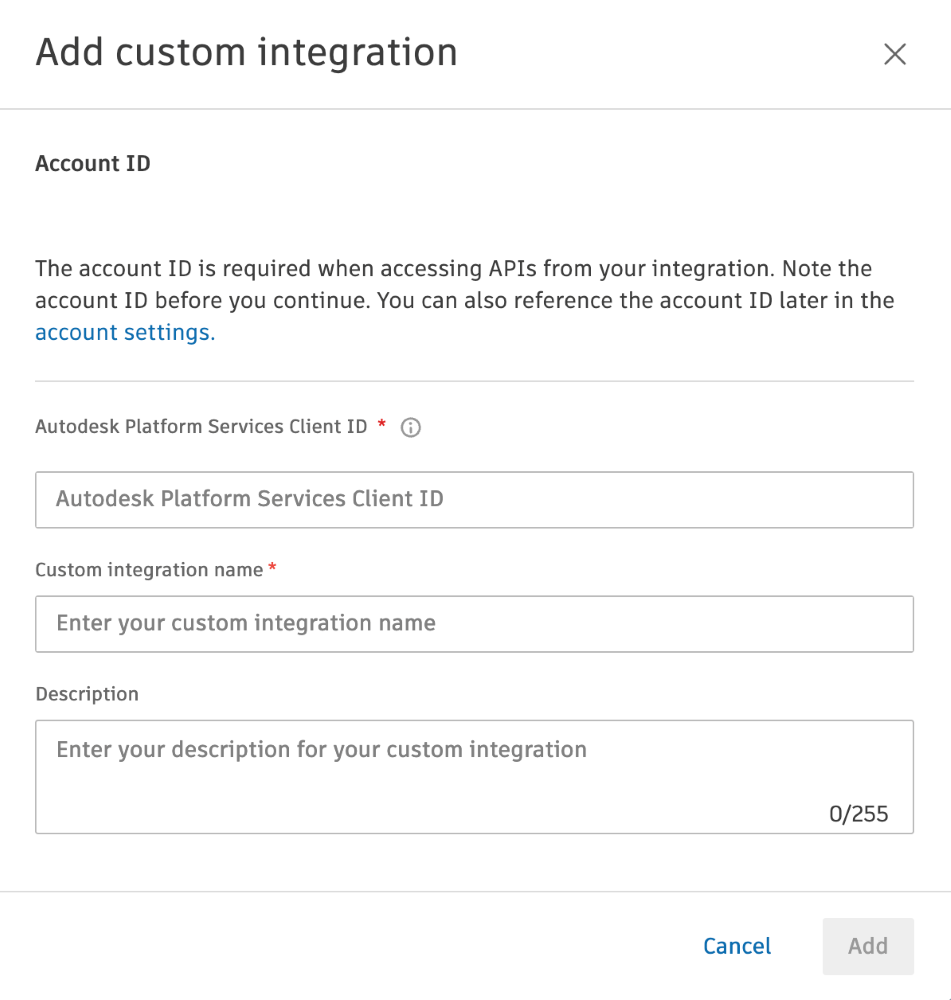
Task: Click the Add button
Action: (x=868, y=946)
